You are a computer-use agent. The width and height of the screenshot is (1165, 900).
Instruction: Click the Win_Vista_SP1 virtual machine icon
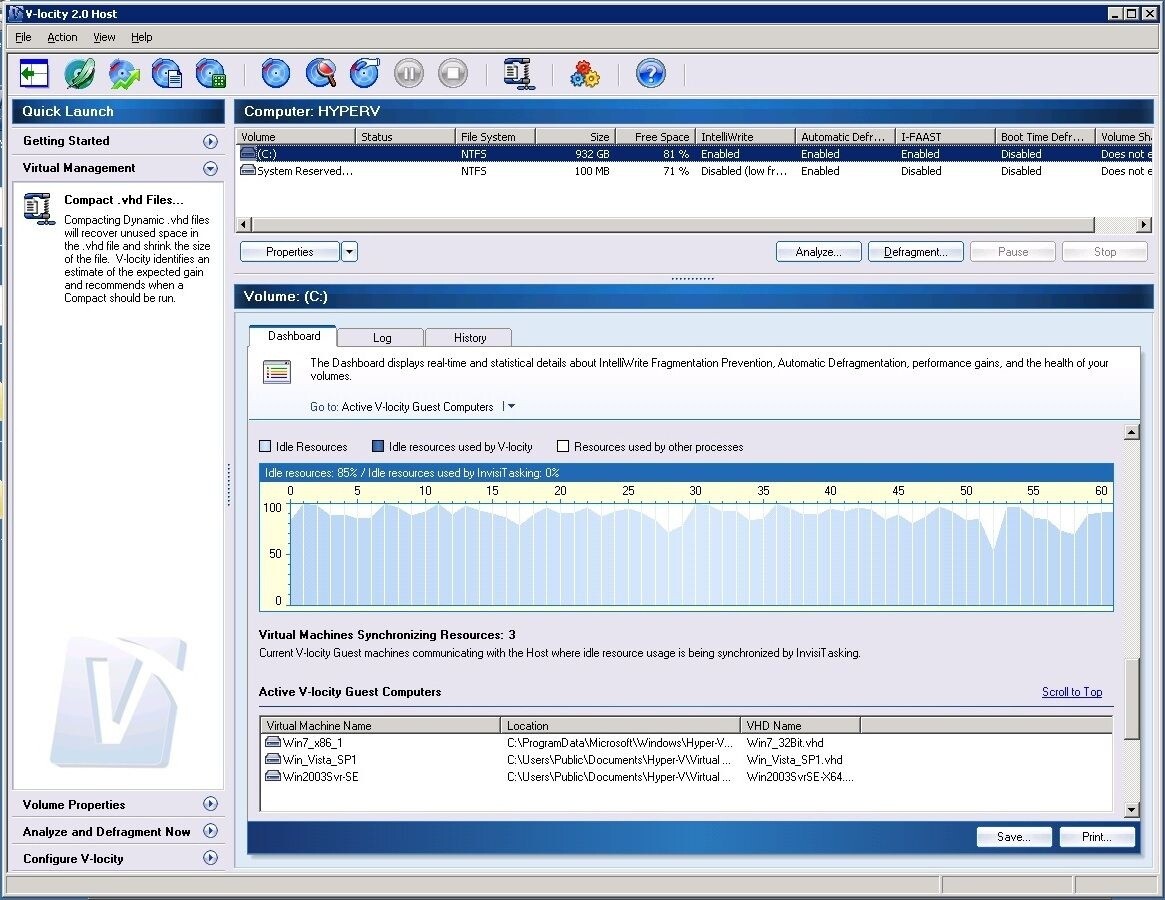click(273, 759)
